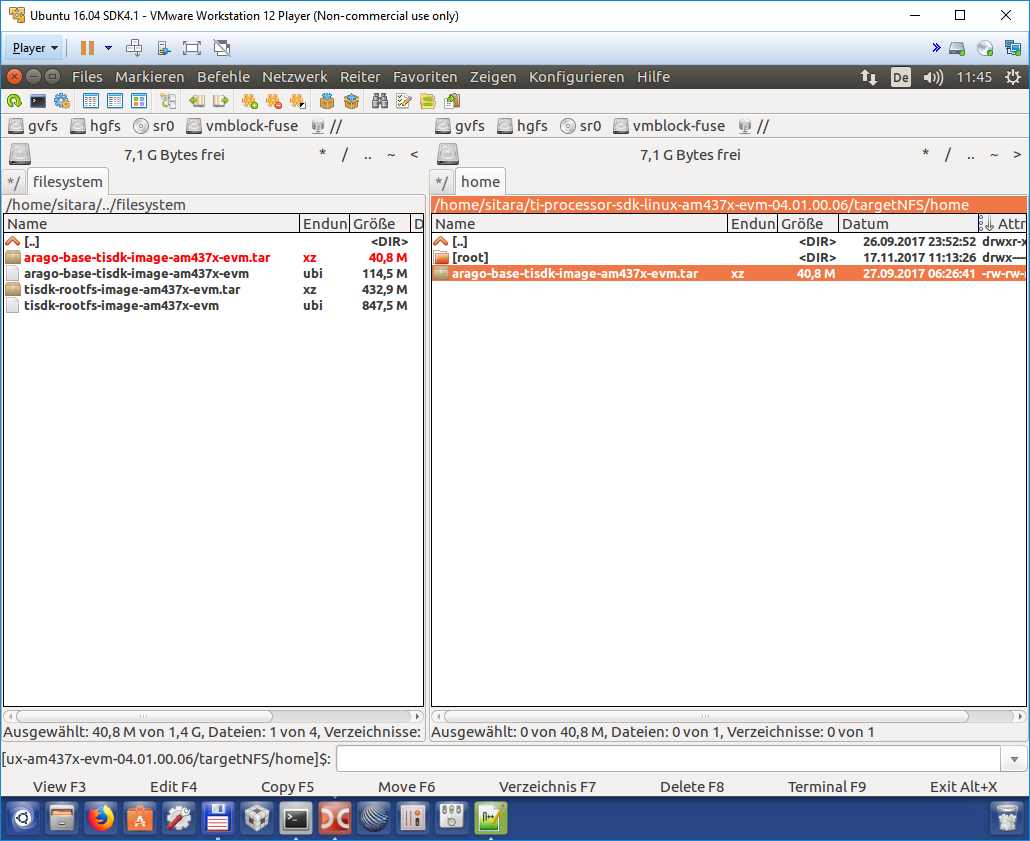This screenshot has height=841, width=1030.
Task: Click the network indicator in Ubuntu panel
Action: tap(869, 78)
